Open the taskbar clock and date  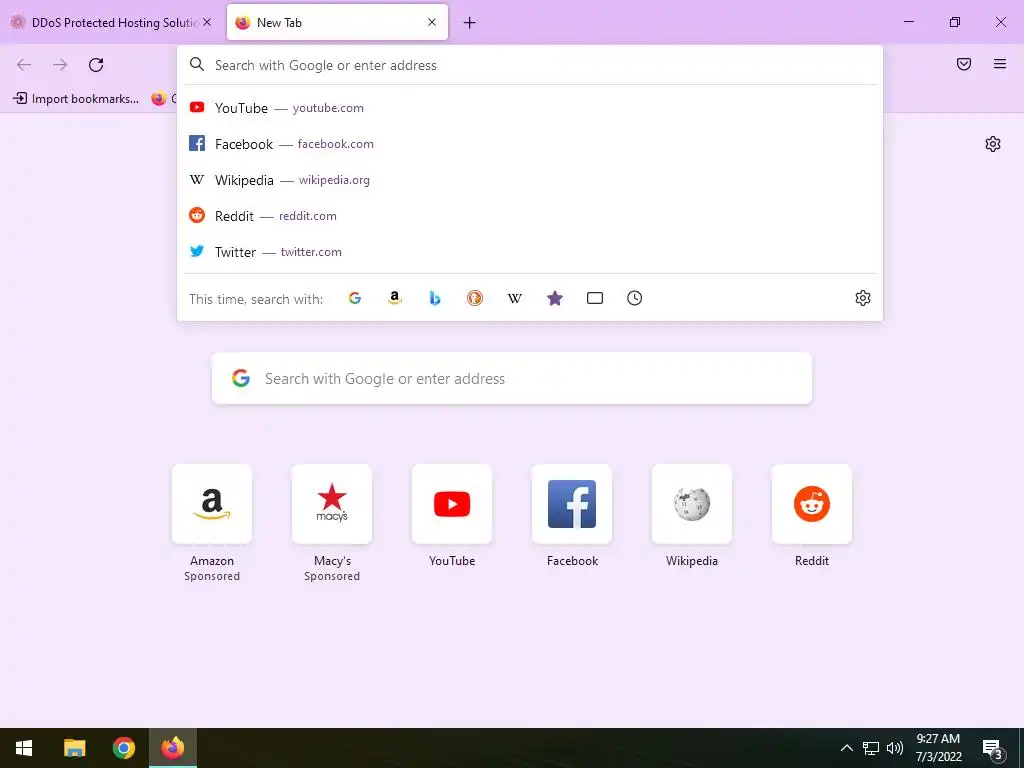click(938, 748)
